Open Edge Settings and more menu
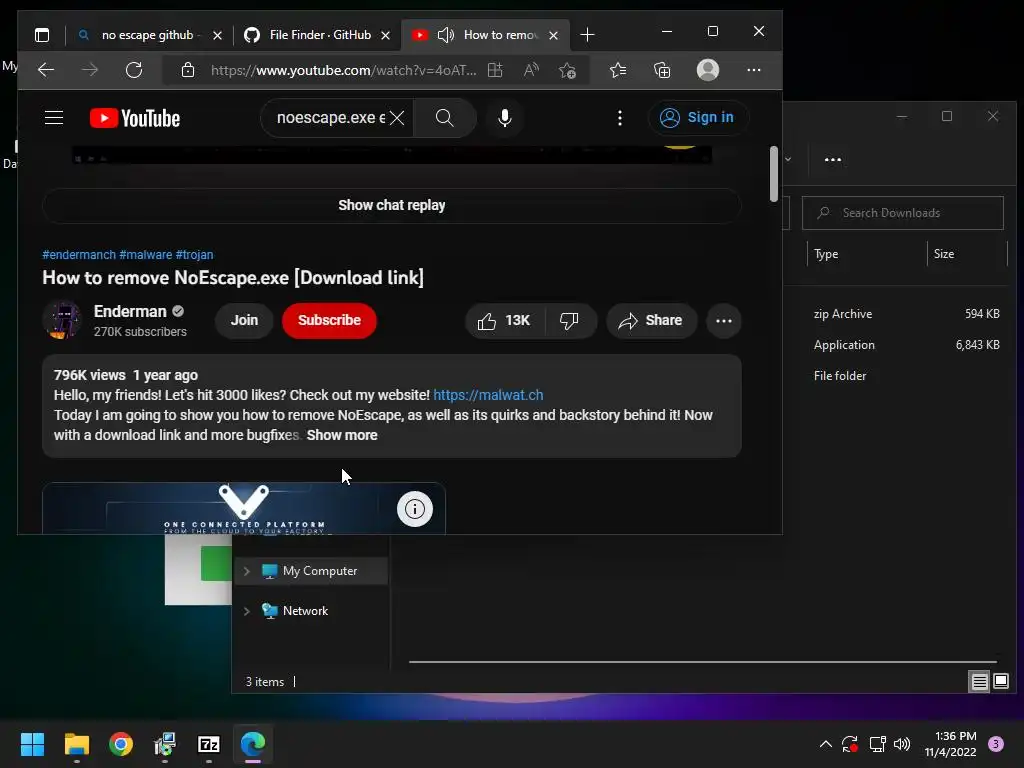The width and height of the screenshot is (1024, 768). tap(754, 70)
